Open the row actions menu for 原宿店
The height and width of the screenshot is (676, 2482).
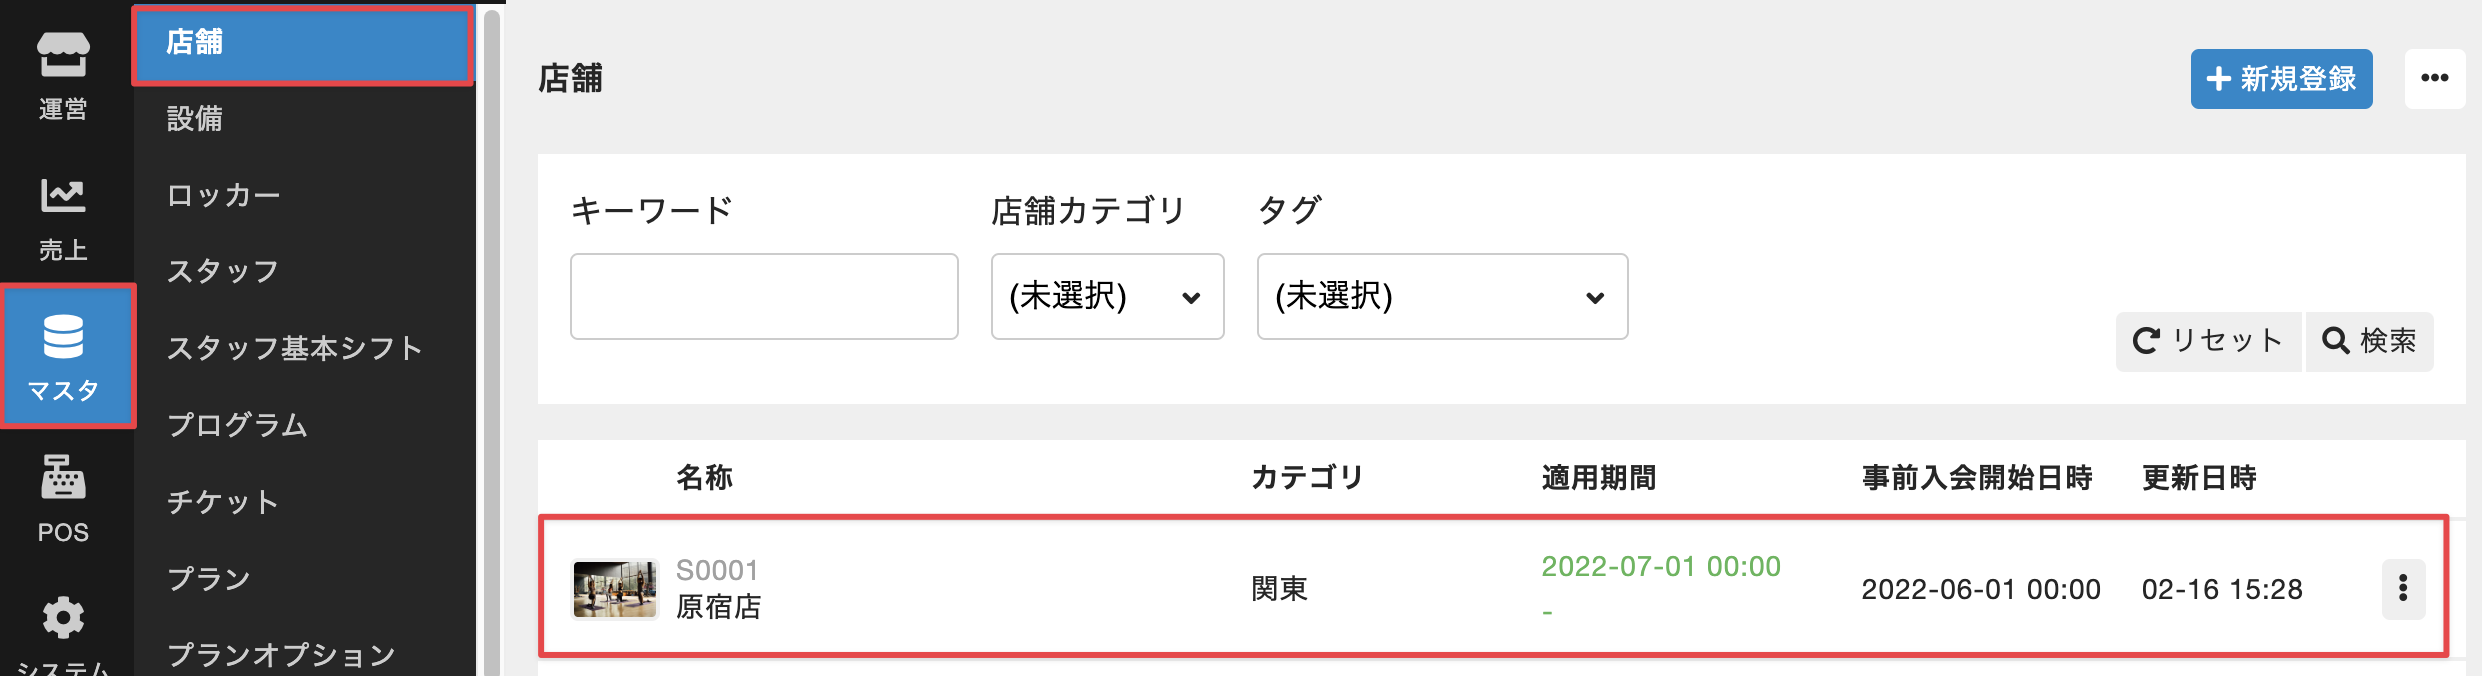coord(2403,588)
